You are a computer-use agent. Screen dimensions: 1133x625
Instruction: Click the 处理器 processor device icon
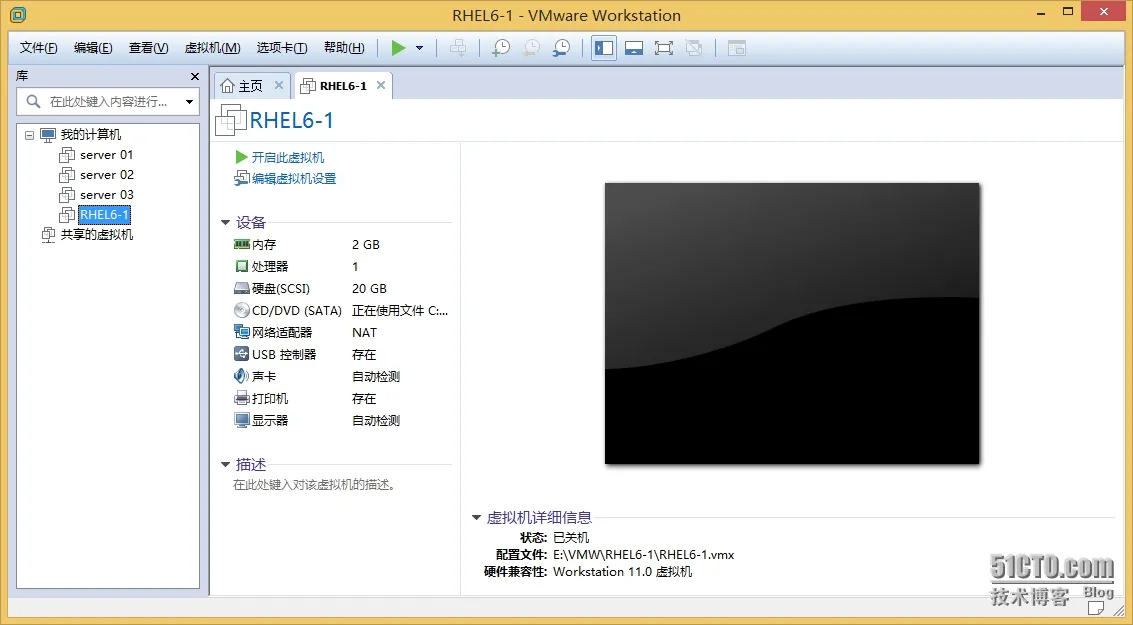tap(241, 267)
